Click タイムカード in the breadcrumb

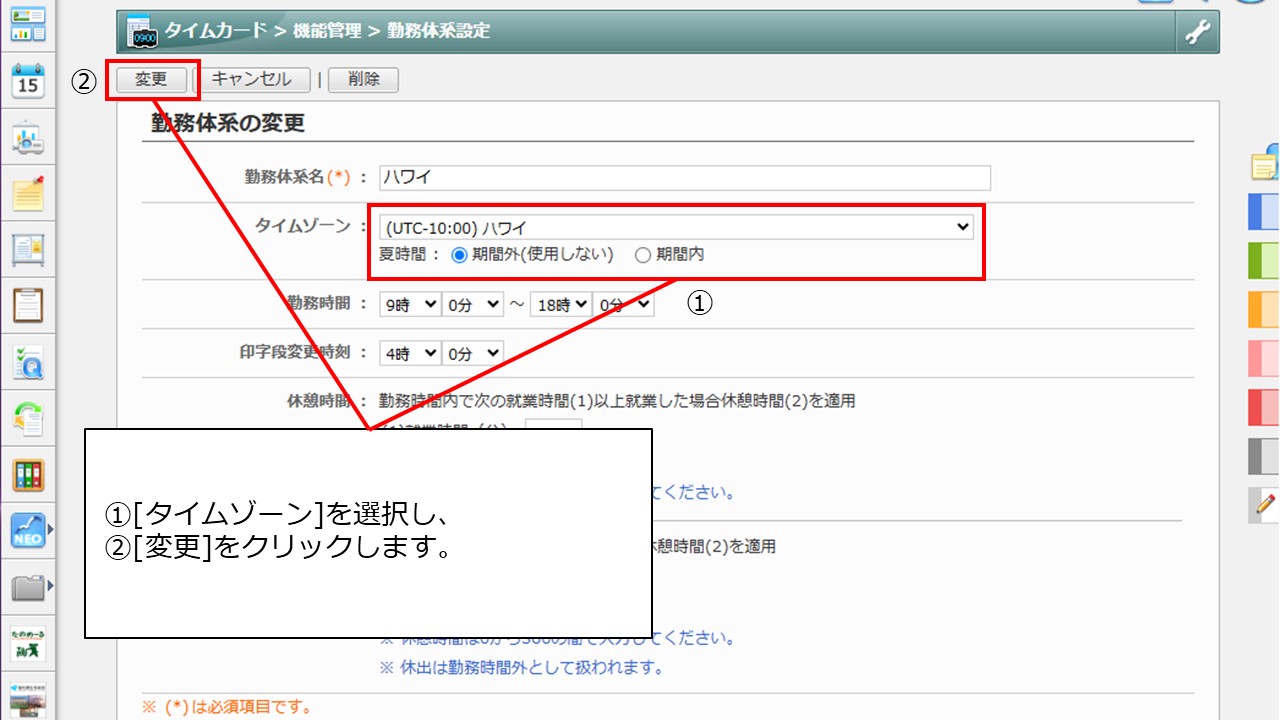point(217,31)
